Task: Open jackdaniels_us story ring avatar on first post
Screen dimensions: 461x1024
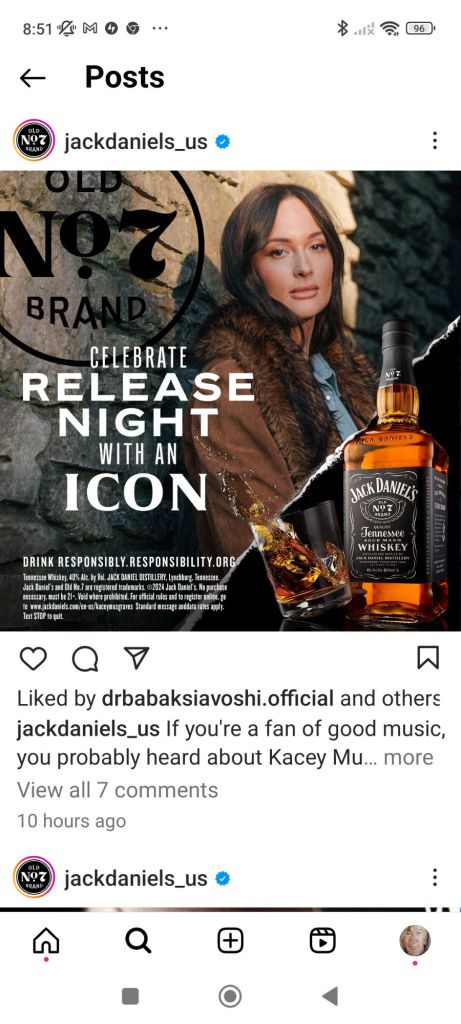Action: (x=33, y=140)
